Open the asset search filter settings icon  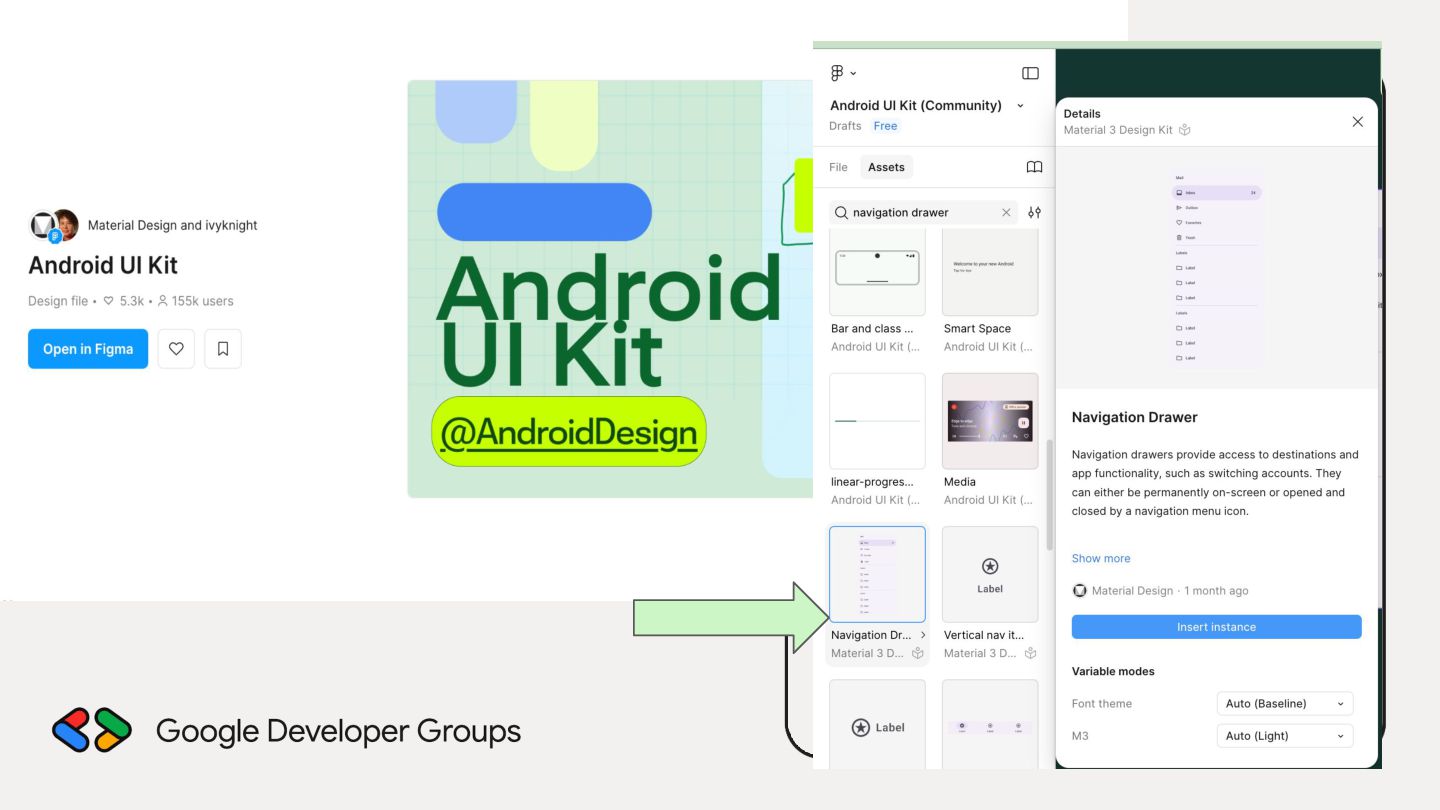click(x=1034, y=212)
